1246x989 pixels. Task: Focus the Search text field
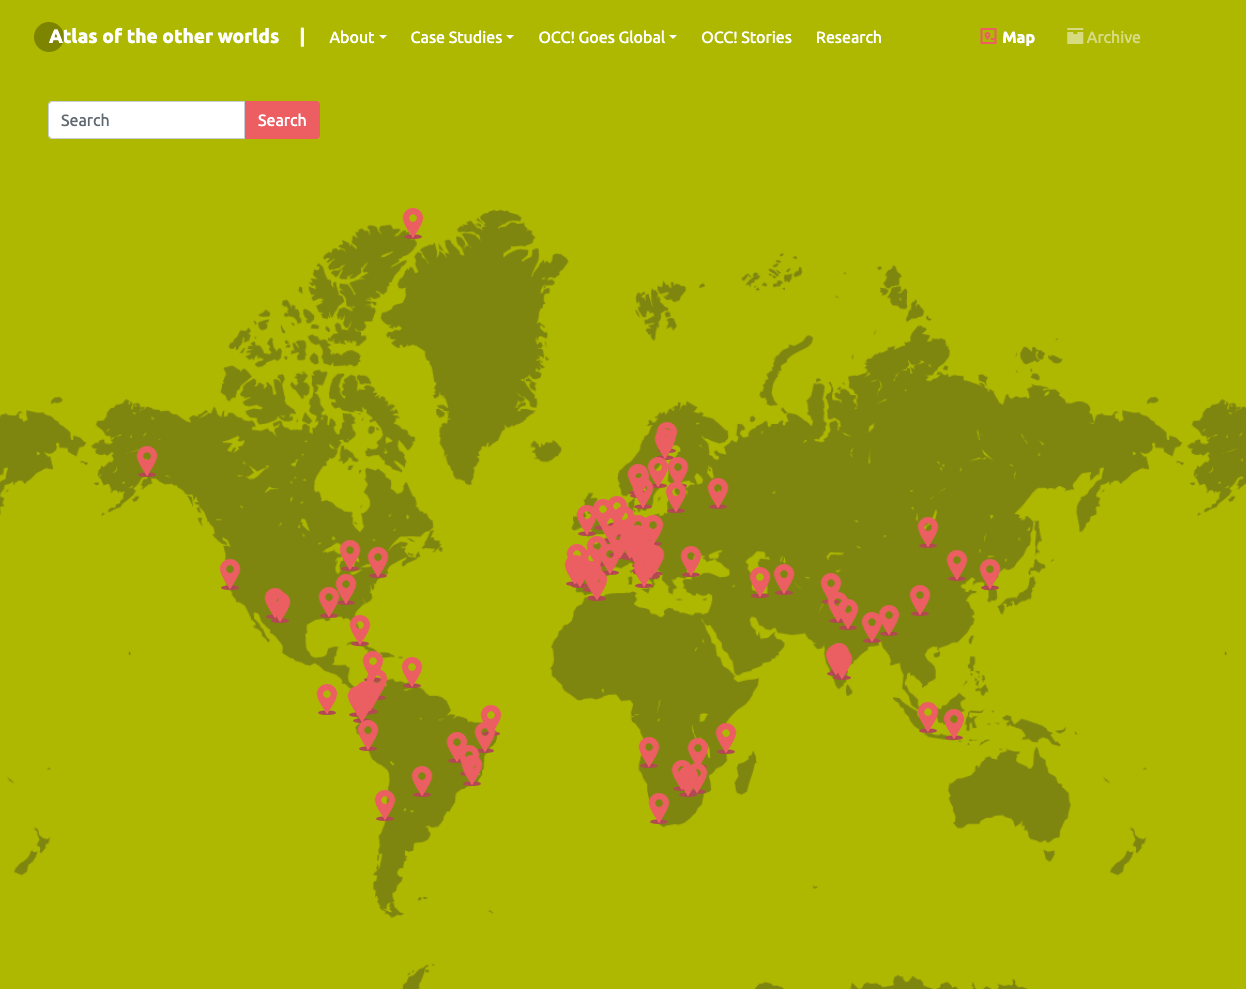(146, 120)
